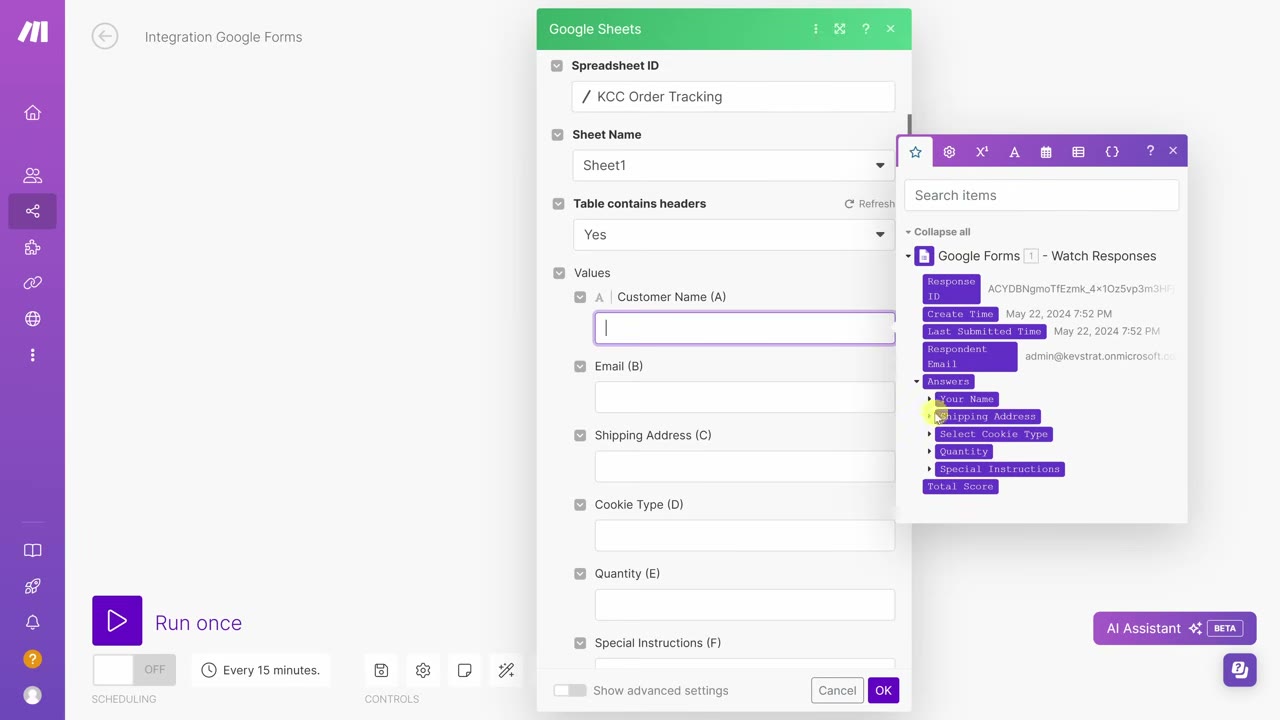Enable Show advanced settings toggle
1280x720 pixels.
(570, 690)
